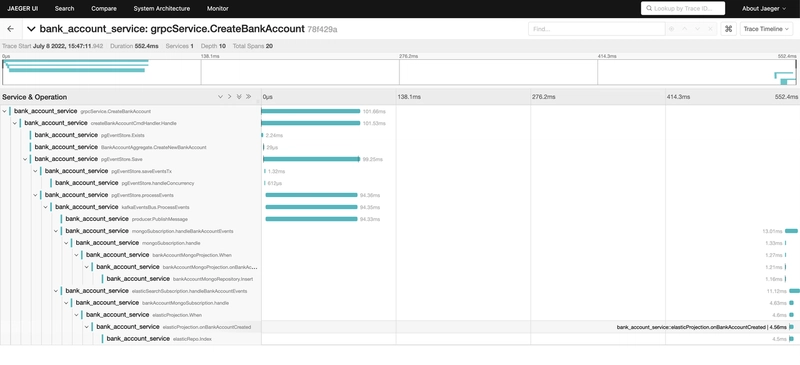
Task: Click the 4.56ms onBankAccountCreated span label
Action: point(702,327)
